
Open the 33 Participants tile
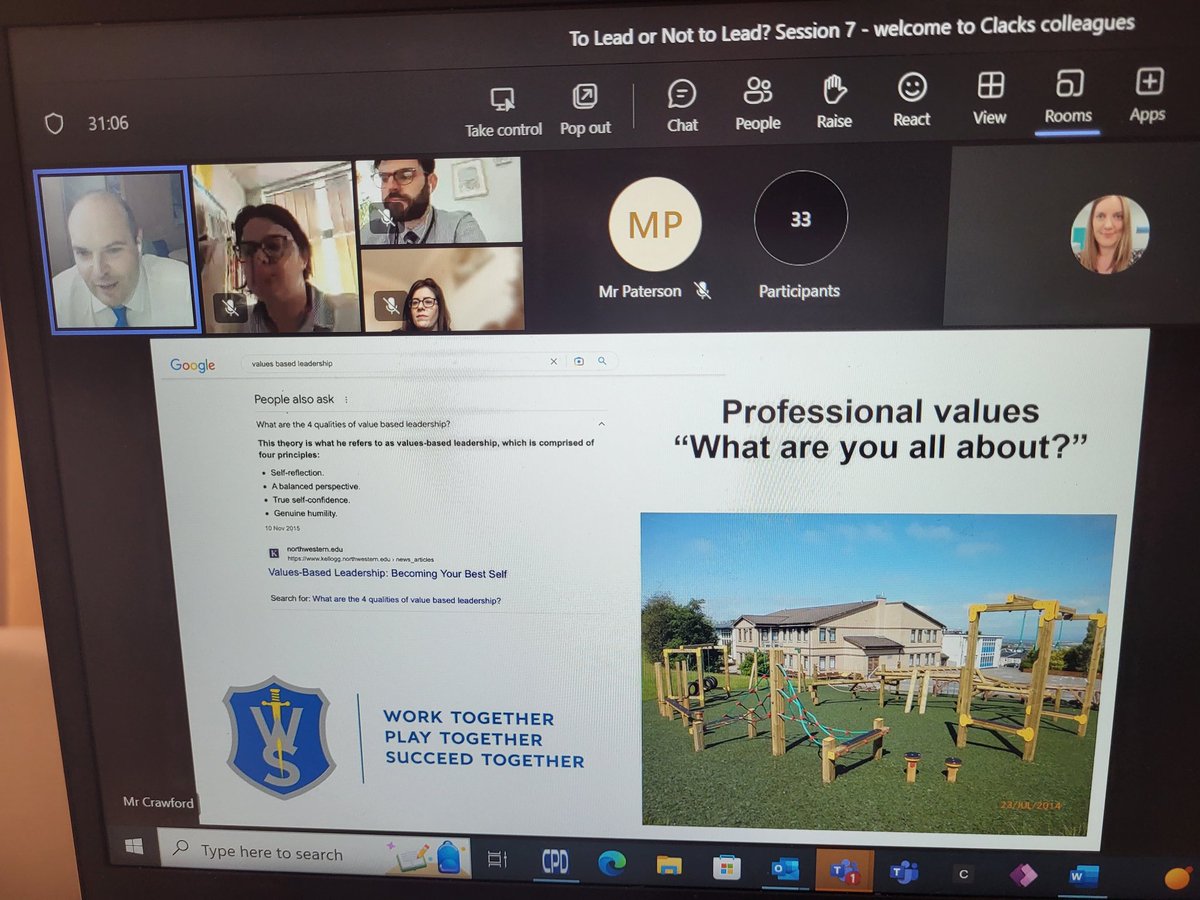800,219
